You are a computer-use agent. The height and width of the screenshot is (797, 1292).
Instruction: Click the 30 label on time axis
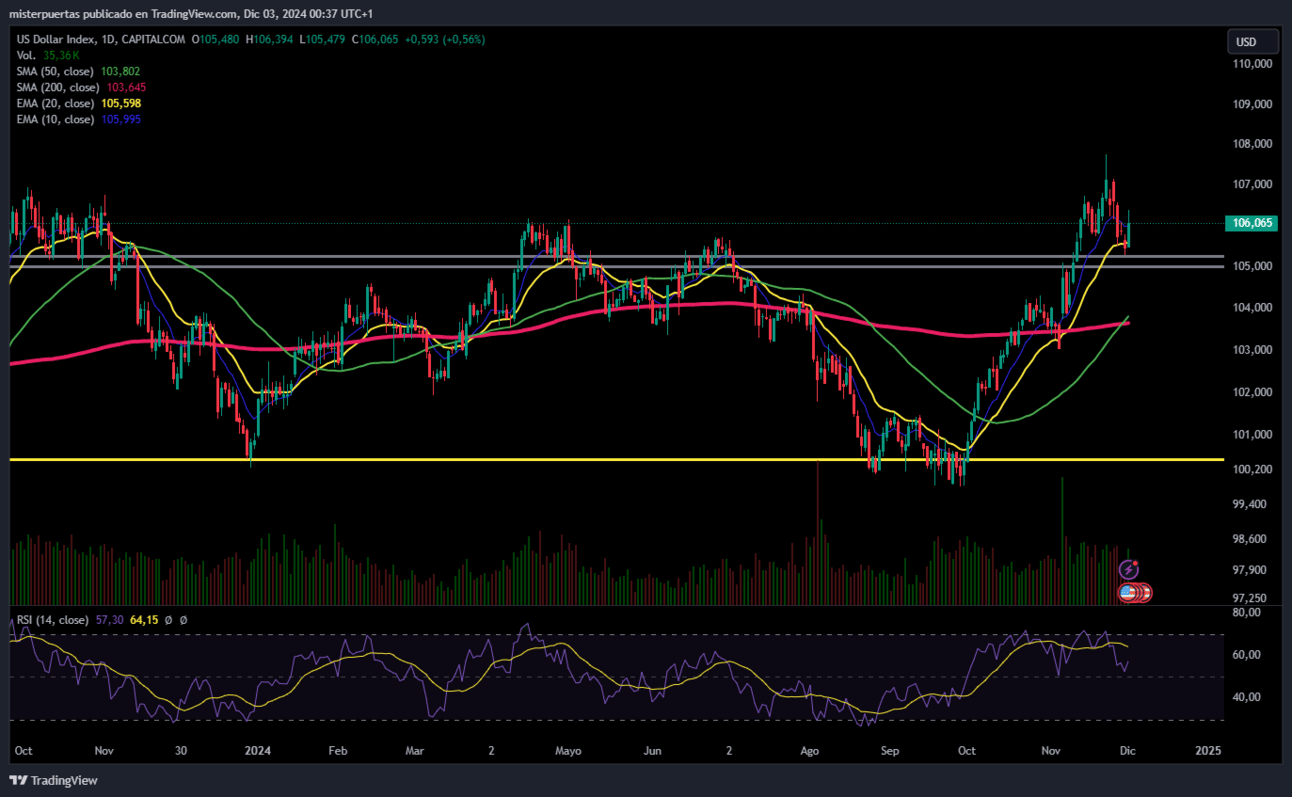tap(181, 750)
